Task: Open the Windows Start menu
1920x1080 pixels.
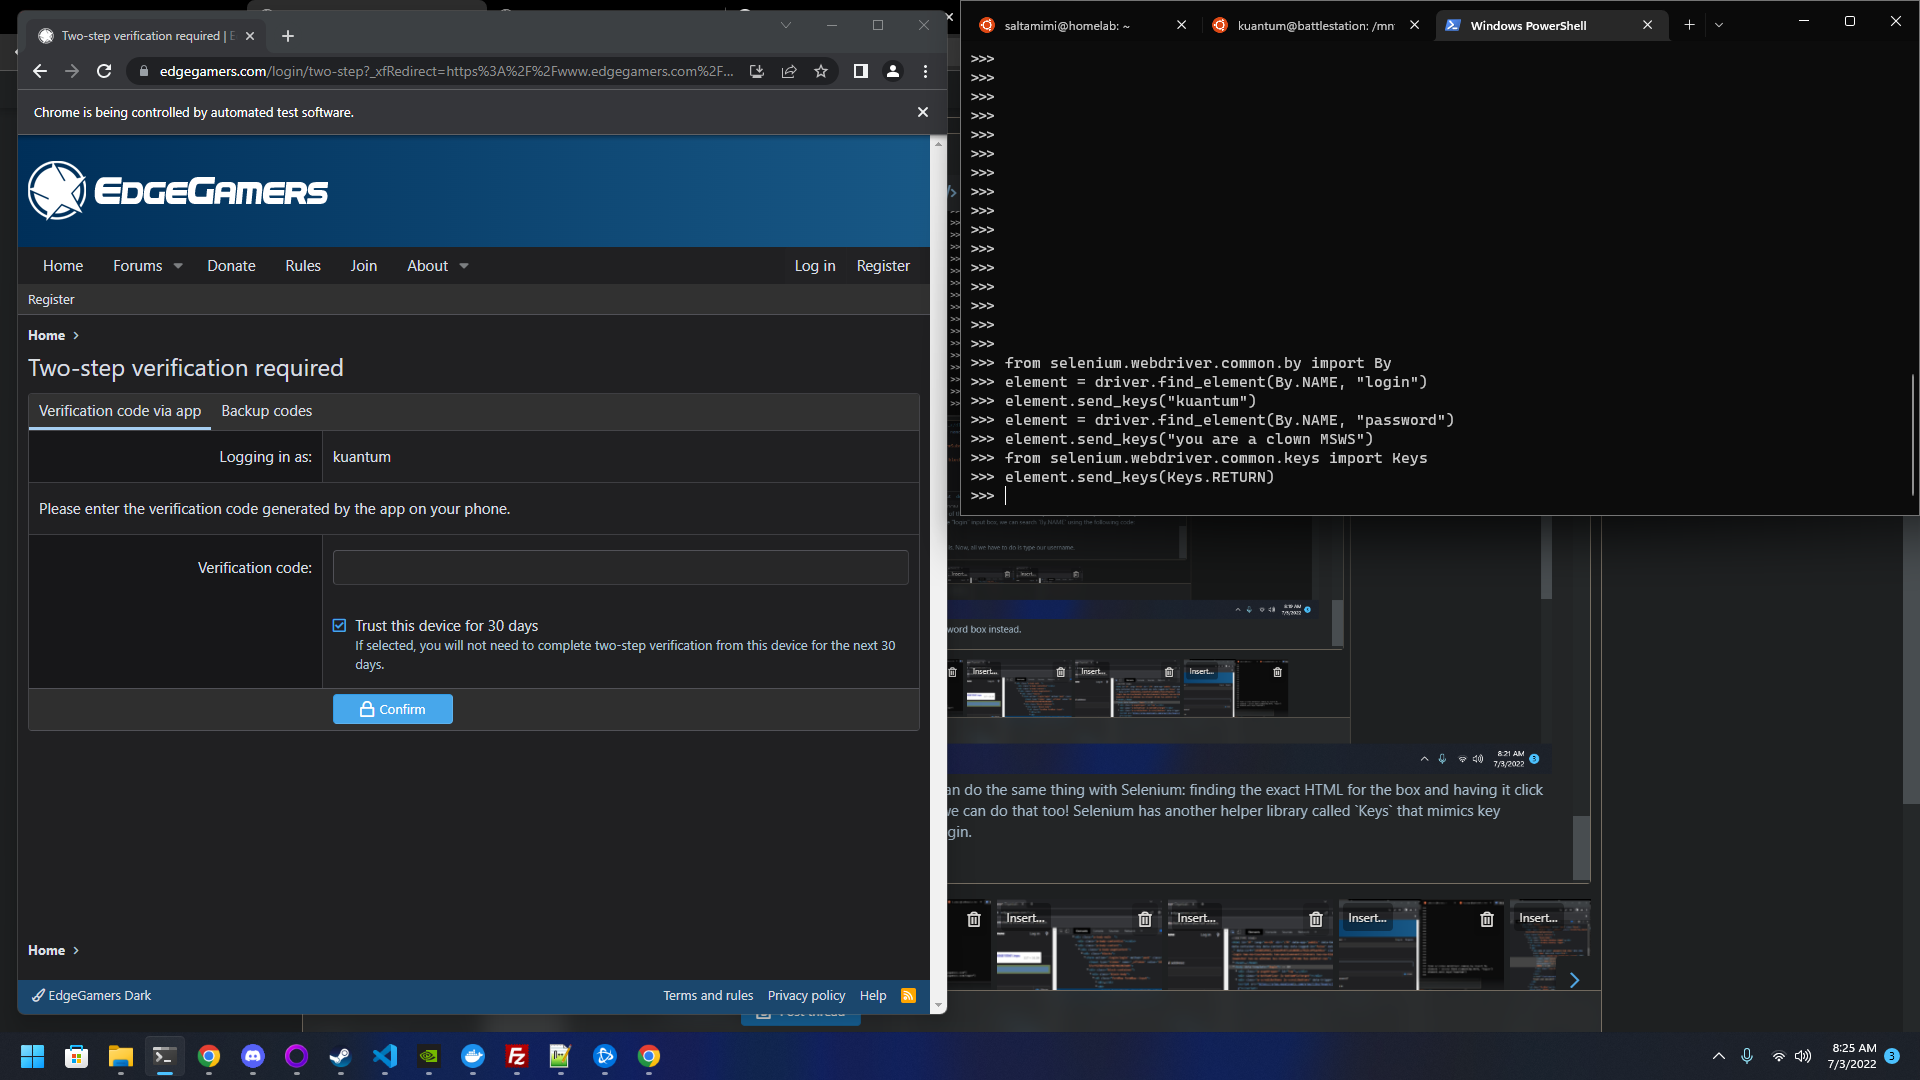Action: 32,1056
